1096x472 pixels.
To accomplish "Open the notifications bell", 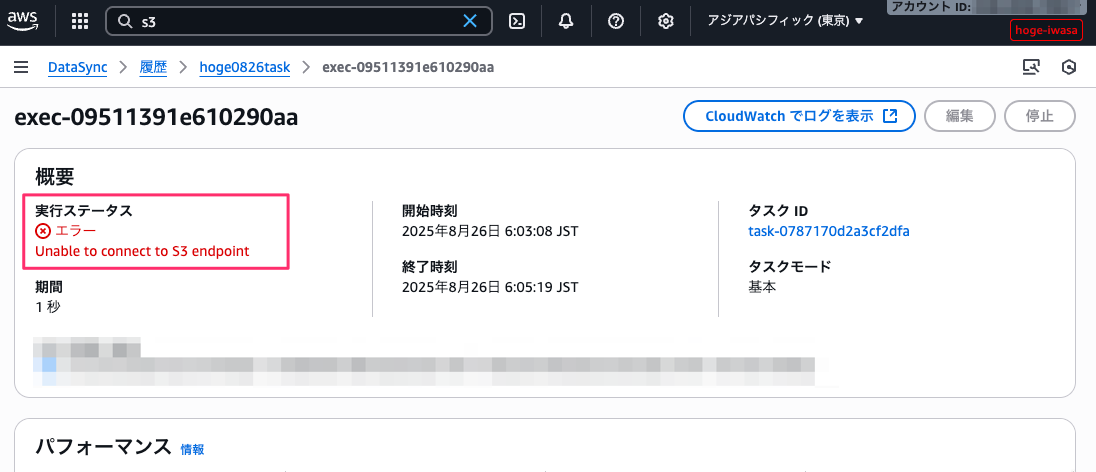I will point(566,21).
